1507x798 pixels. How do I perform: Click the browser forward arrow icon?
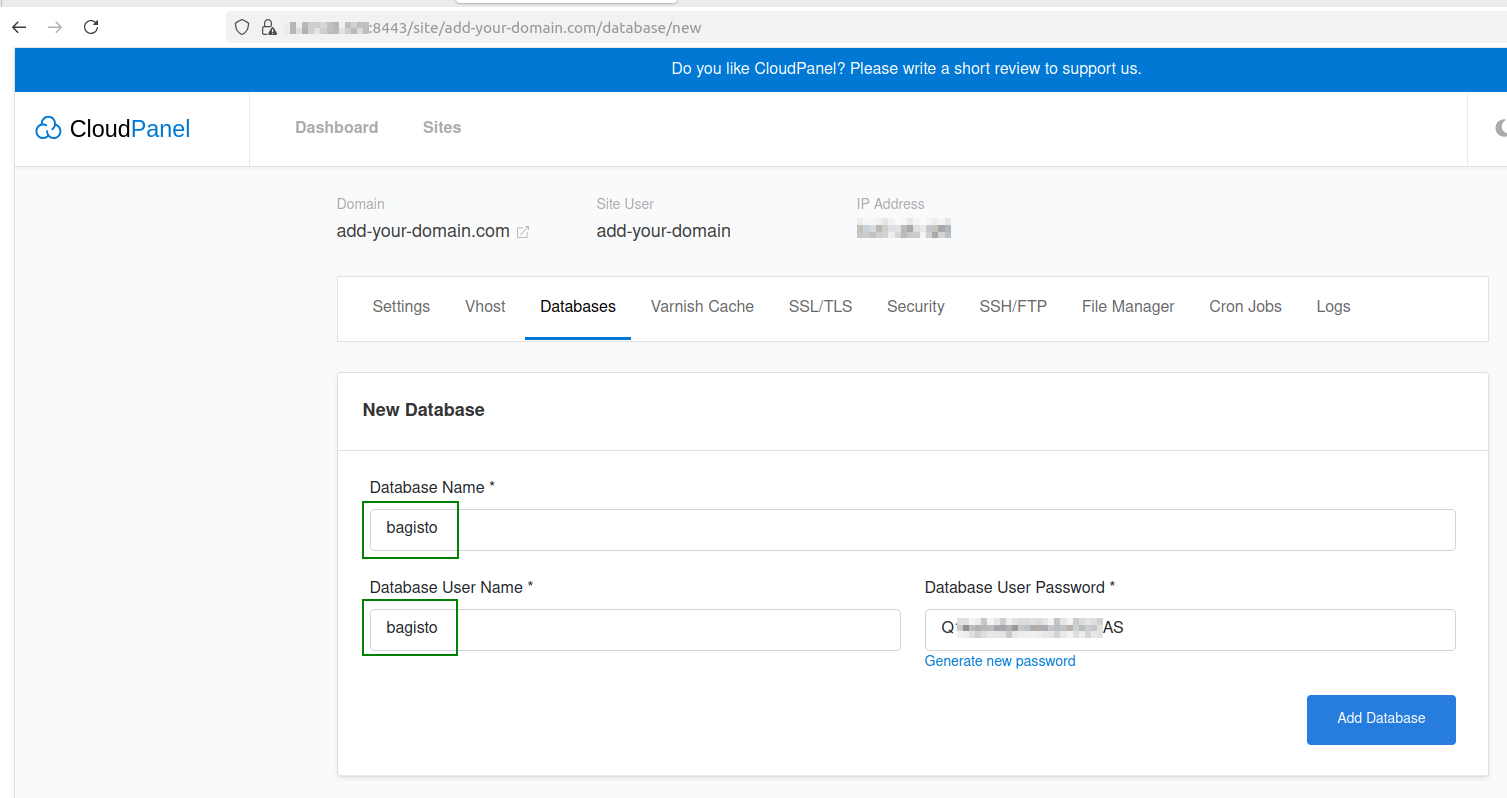55,28
